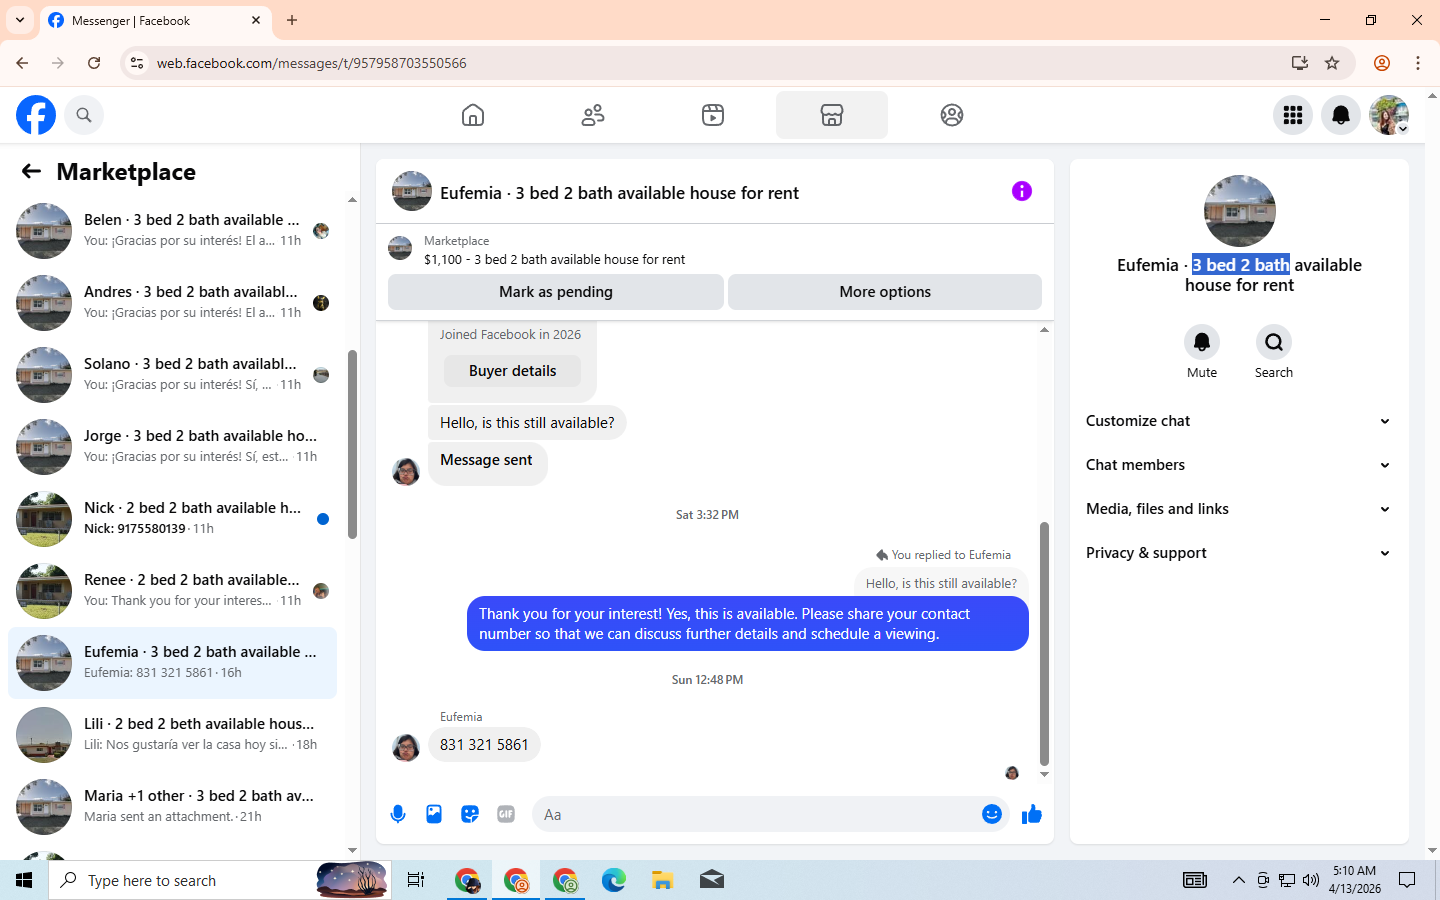Open the Chrome three-dot menu
Image resolution: width=1440 pixels, height=900 pixels.
coord(1418,63)
